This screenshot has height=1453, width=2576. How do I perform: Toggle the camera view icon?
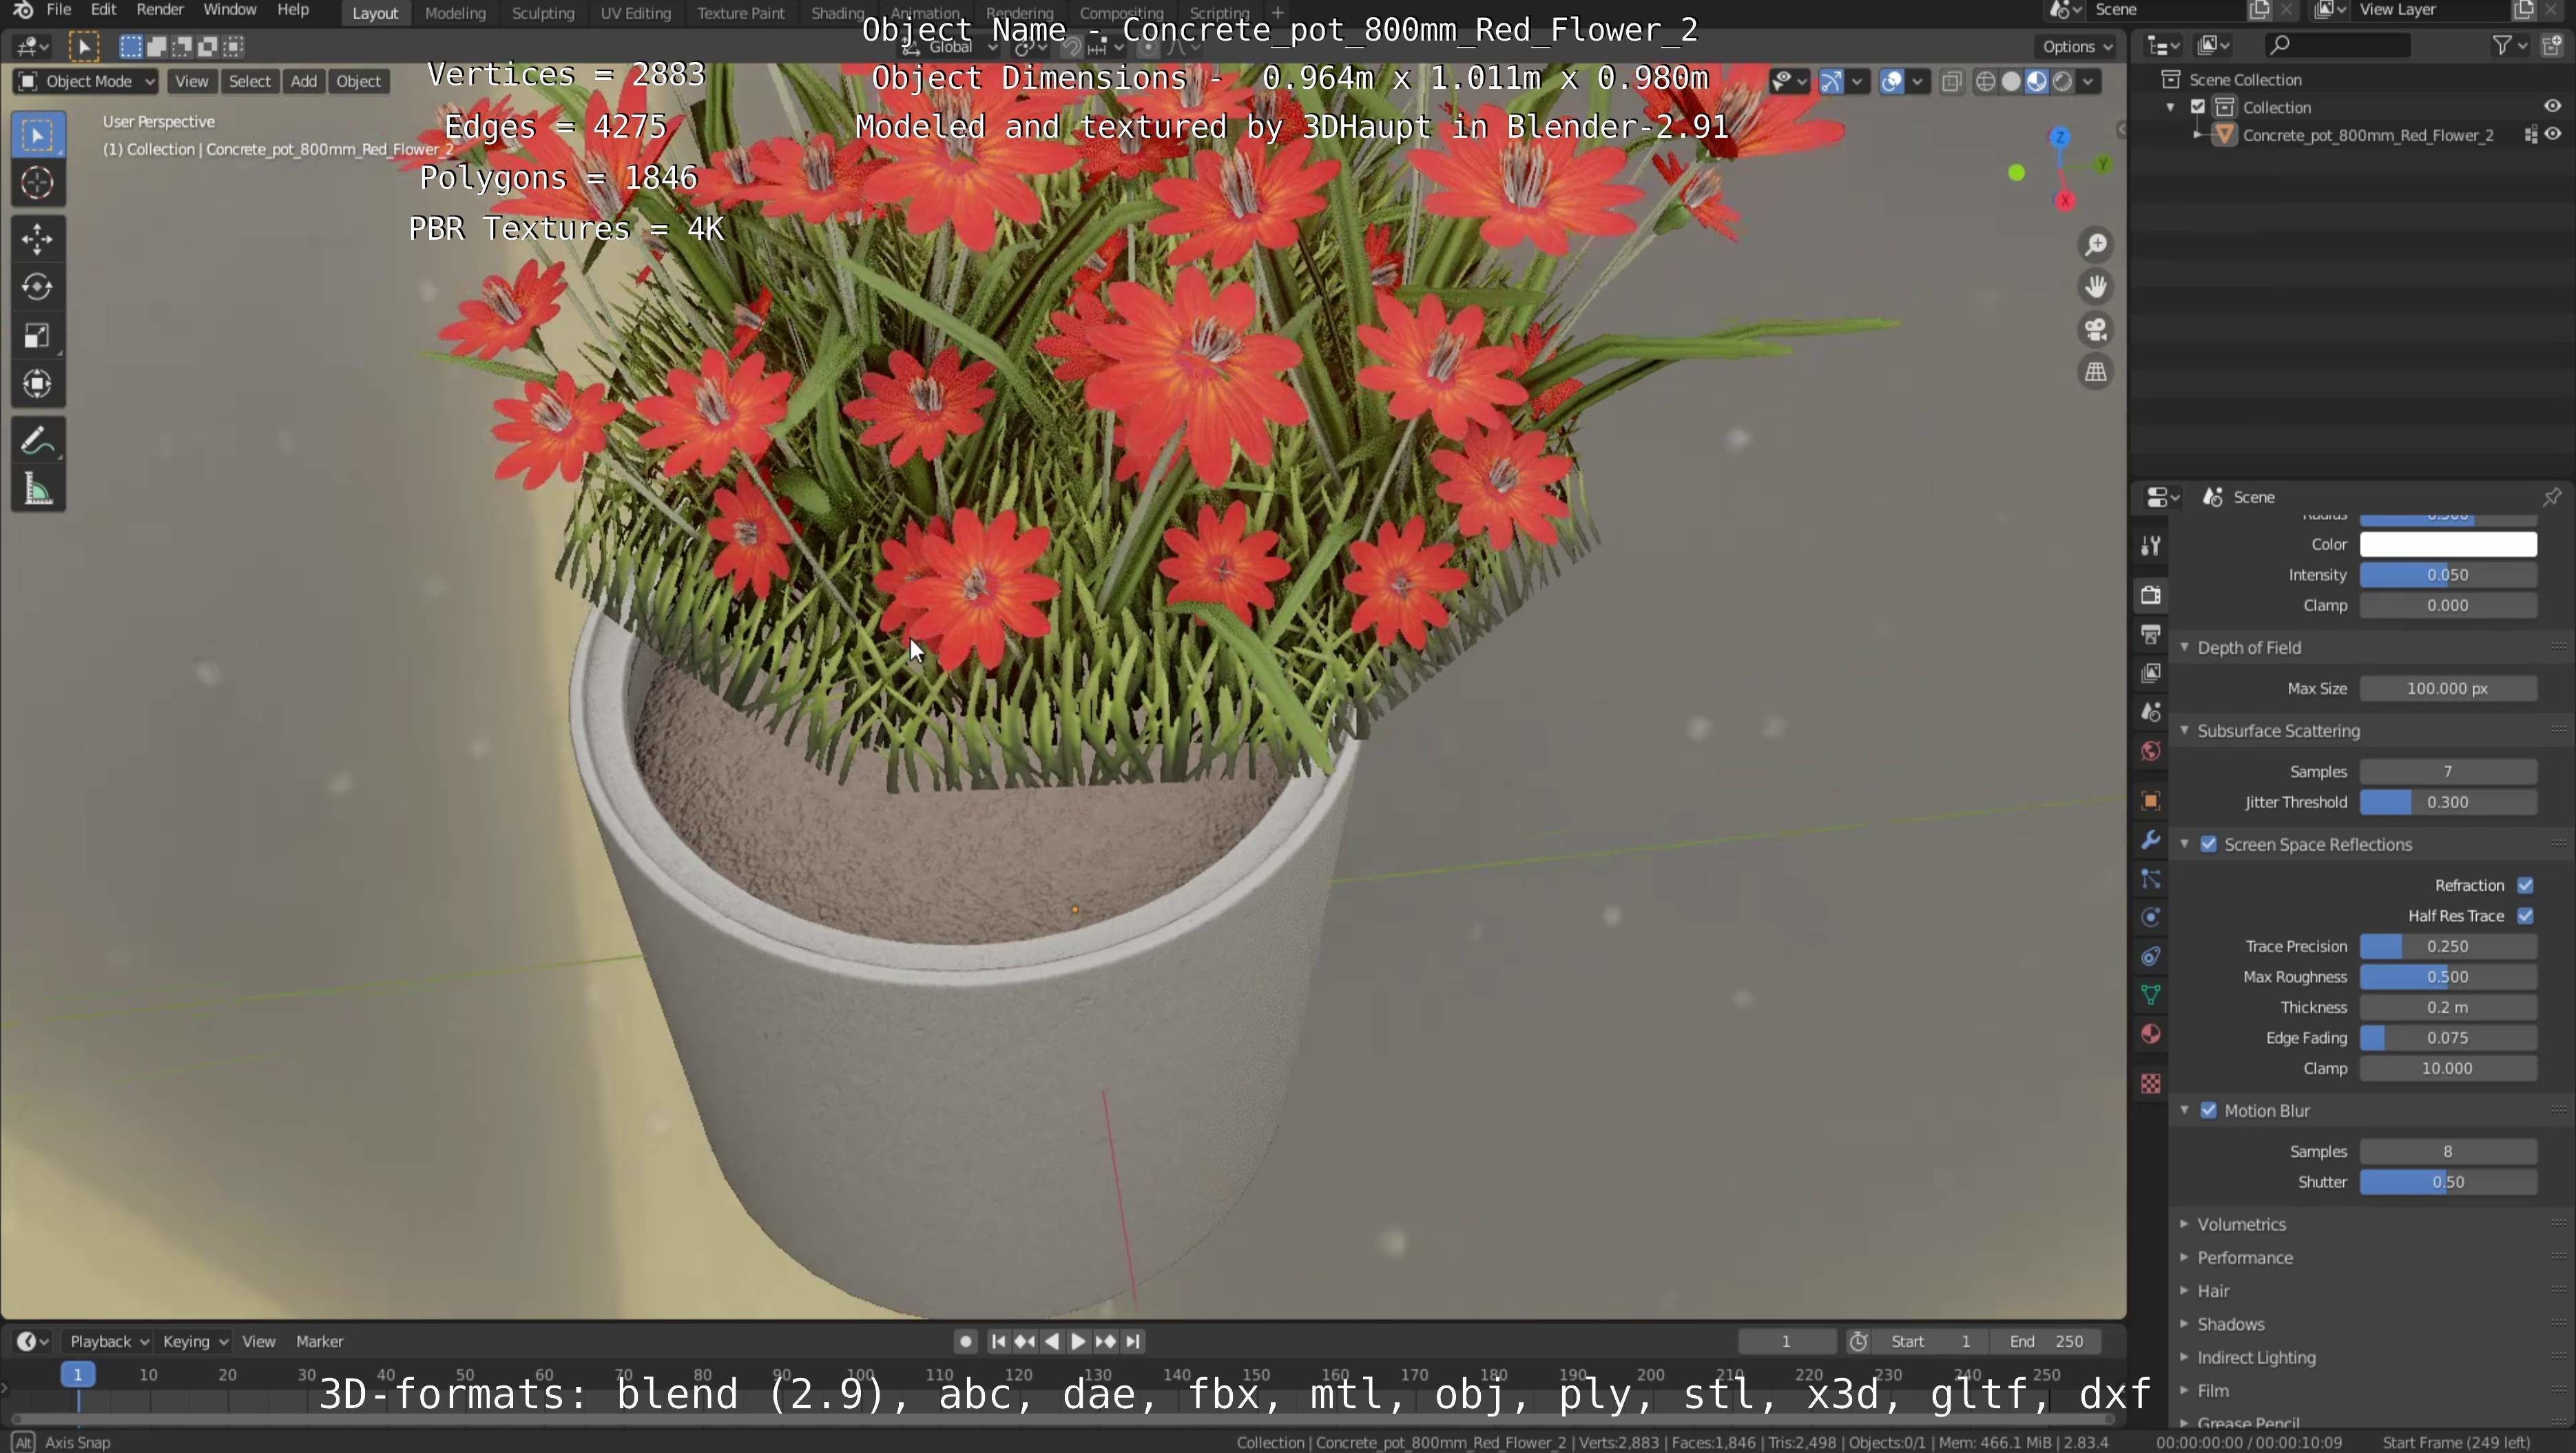click(x=2095, y=329)
